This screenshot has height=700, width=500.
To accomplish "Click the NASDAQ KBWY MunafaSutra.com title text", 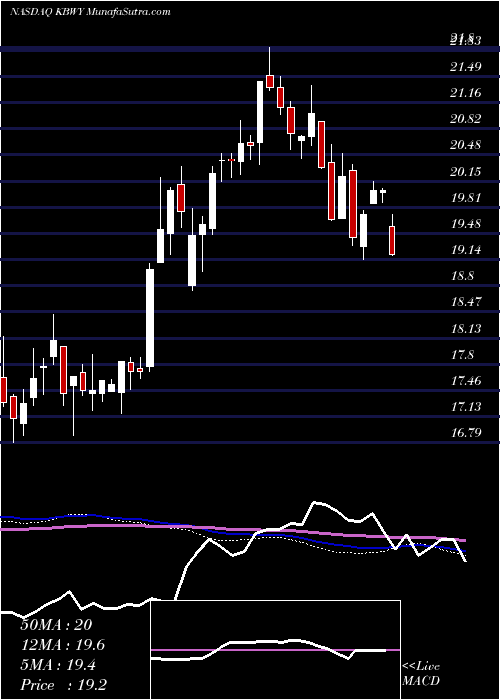I will 90,12.
